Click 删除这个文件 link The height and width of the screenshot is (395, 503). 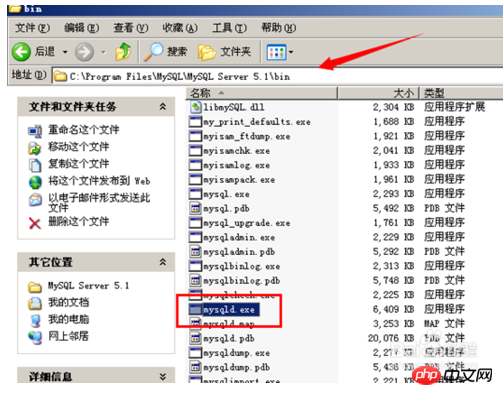coord(79,221)
